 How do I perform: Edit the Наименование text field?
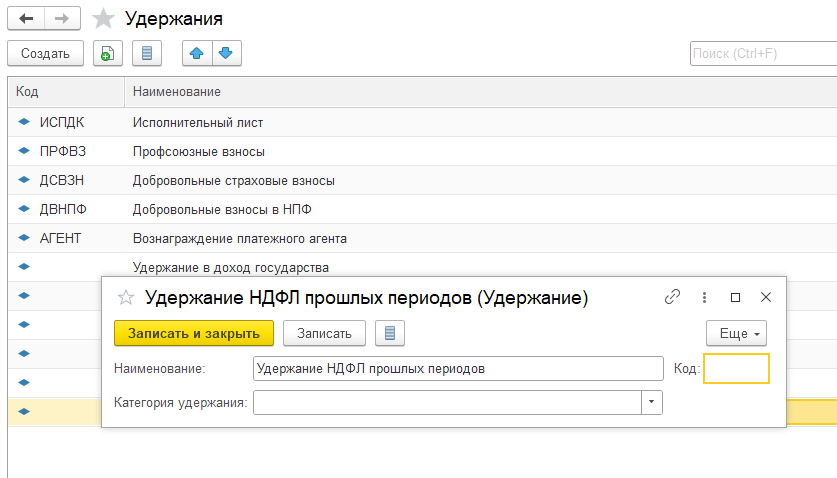coord(458,369)
